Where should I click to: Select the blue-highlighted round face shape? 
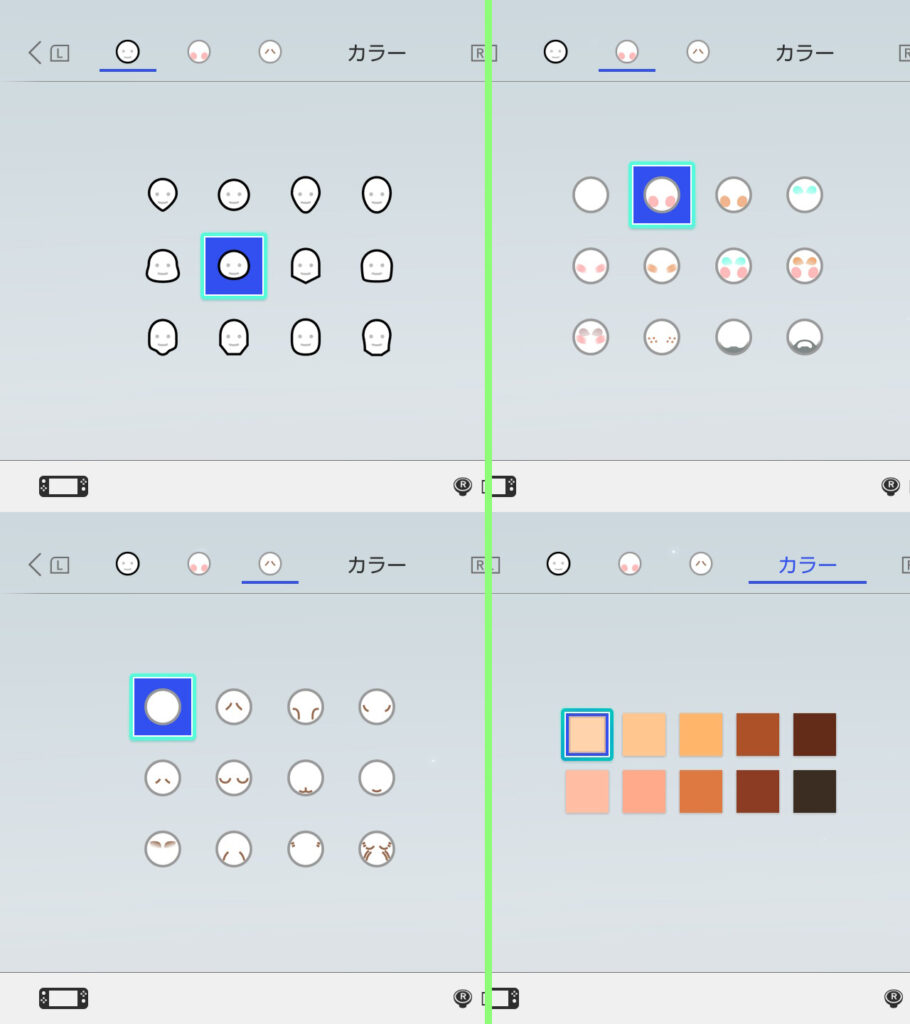click(234, 266)
